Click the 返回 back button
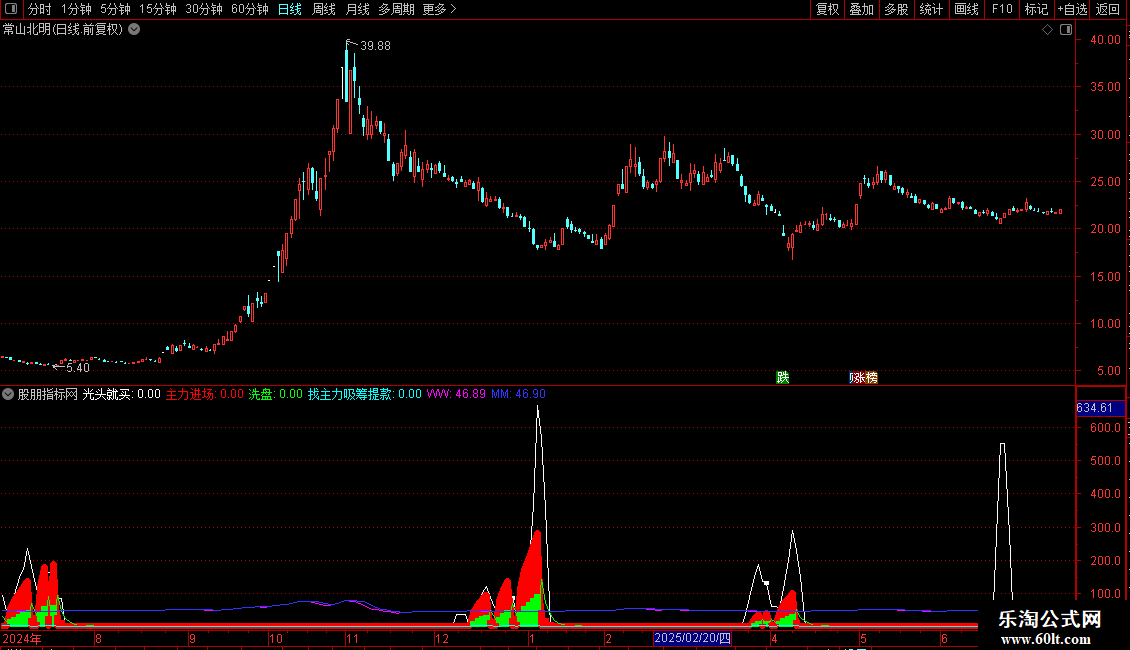The image size is (1130, 650). point(1108,9)
